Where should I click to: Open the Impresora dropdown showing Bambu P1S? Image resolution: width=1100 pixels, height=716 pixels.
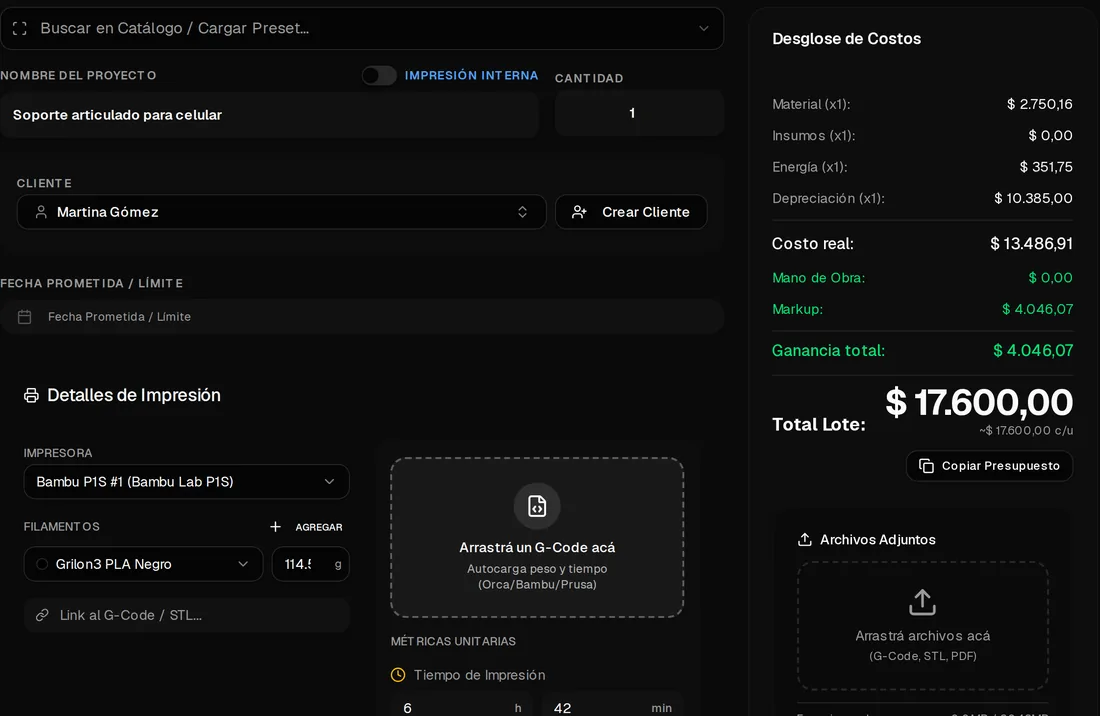[x=187, y=482]
